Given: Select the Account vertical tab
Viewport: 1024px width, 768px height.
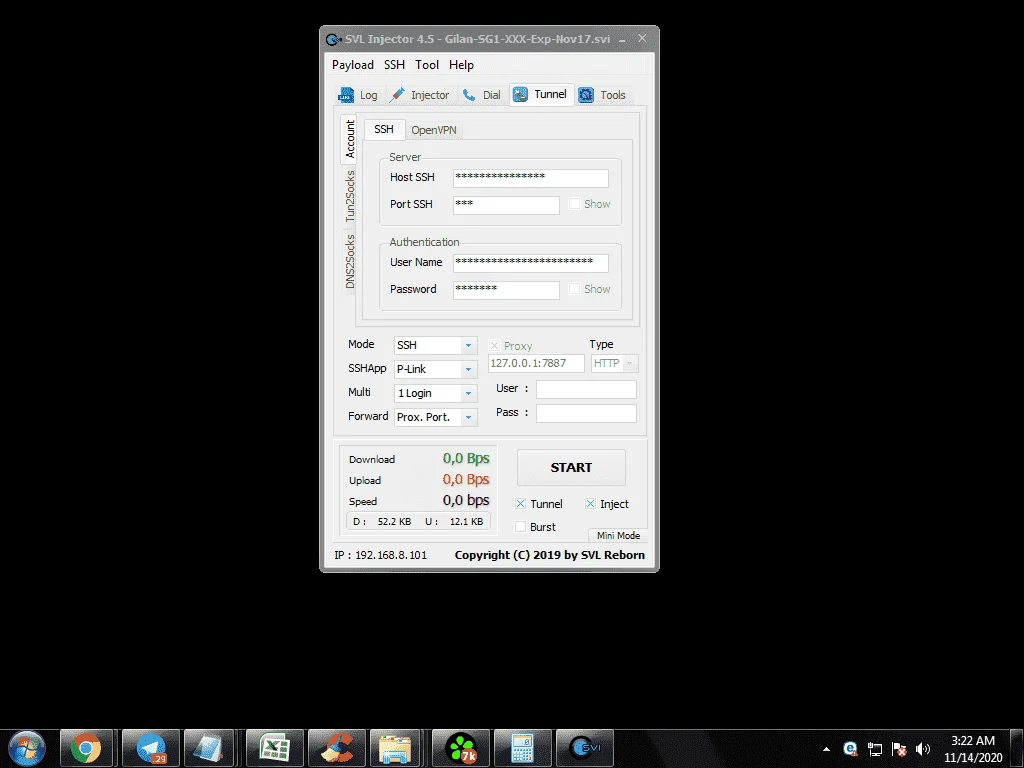Looking at the screenshot, I should pos(349,139).
